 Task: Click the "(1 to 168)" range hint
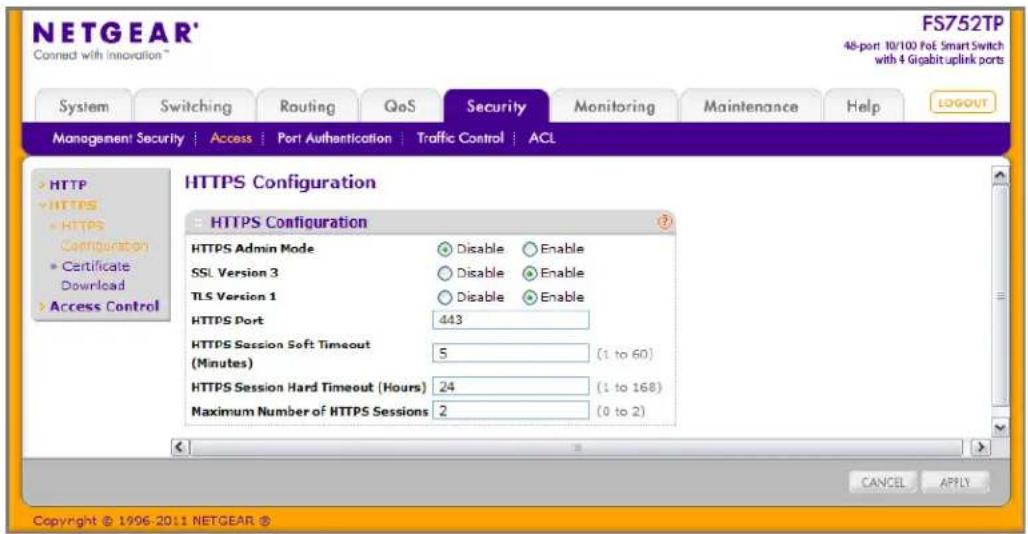629,387
